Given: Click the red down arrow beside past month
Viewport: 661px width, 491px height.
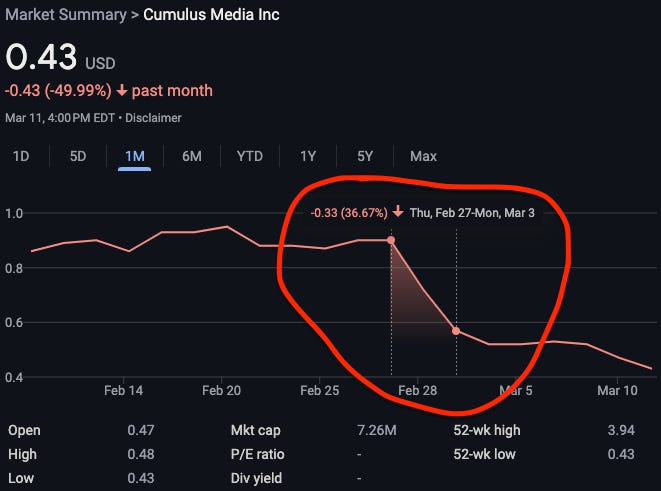Looking at the screenshot, I should click(x=122, y=90).
